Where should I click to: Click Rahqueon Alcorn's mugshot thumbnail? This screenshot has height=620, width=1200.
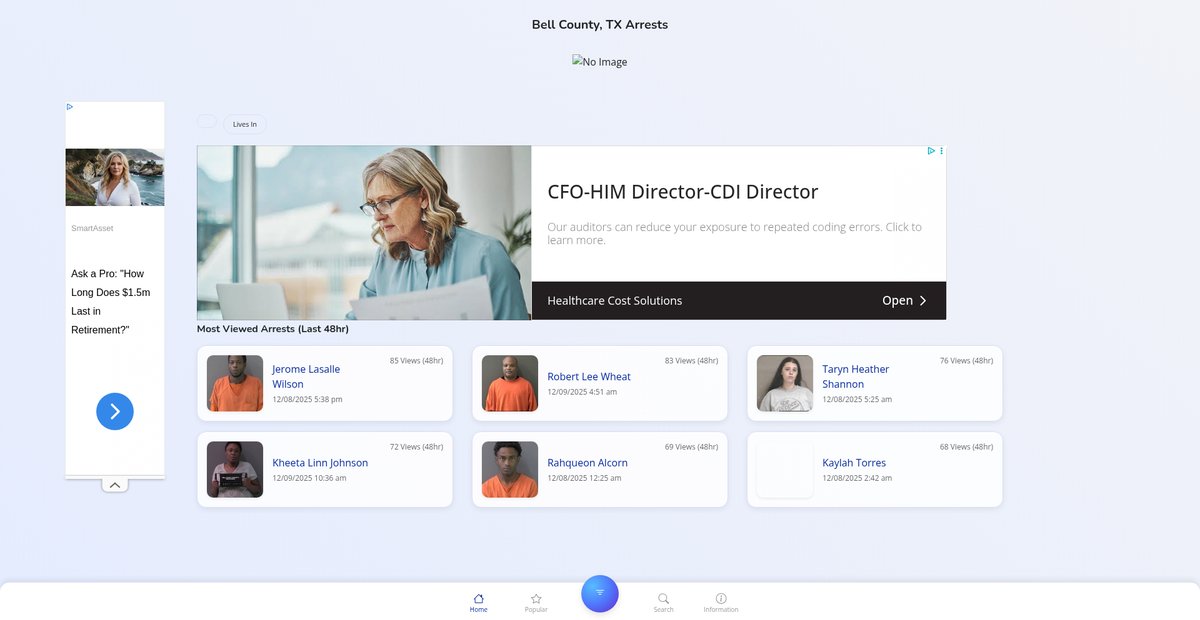[x=510, y=470]
